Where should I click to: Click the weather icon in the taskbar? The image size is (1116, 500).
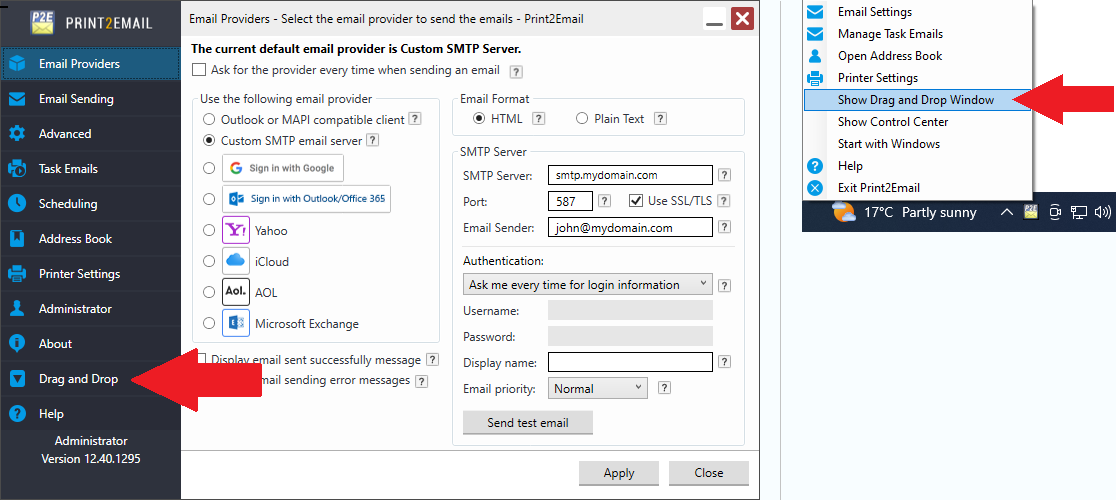[x=844, y=213]
